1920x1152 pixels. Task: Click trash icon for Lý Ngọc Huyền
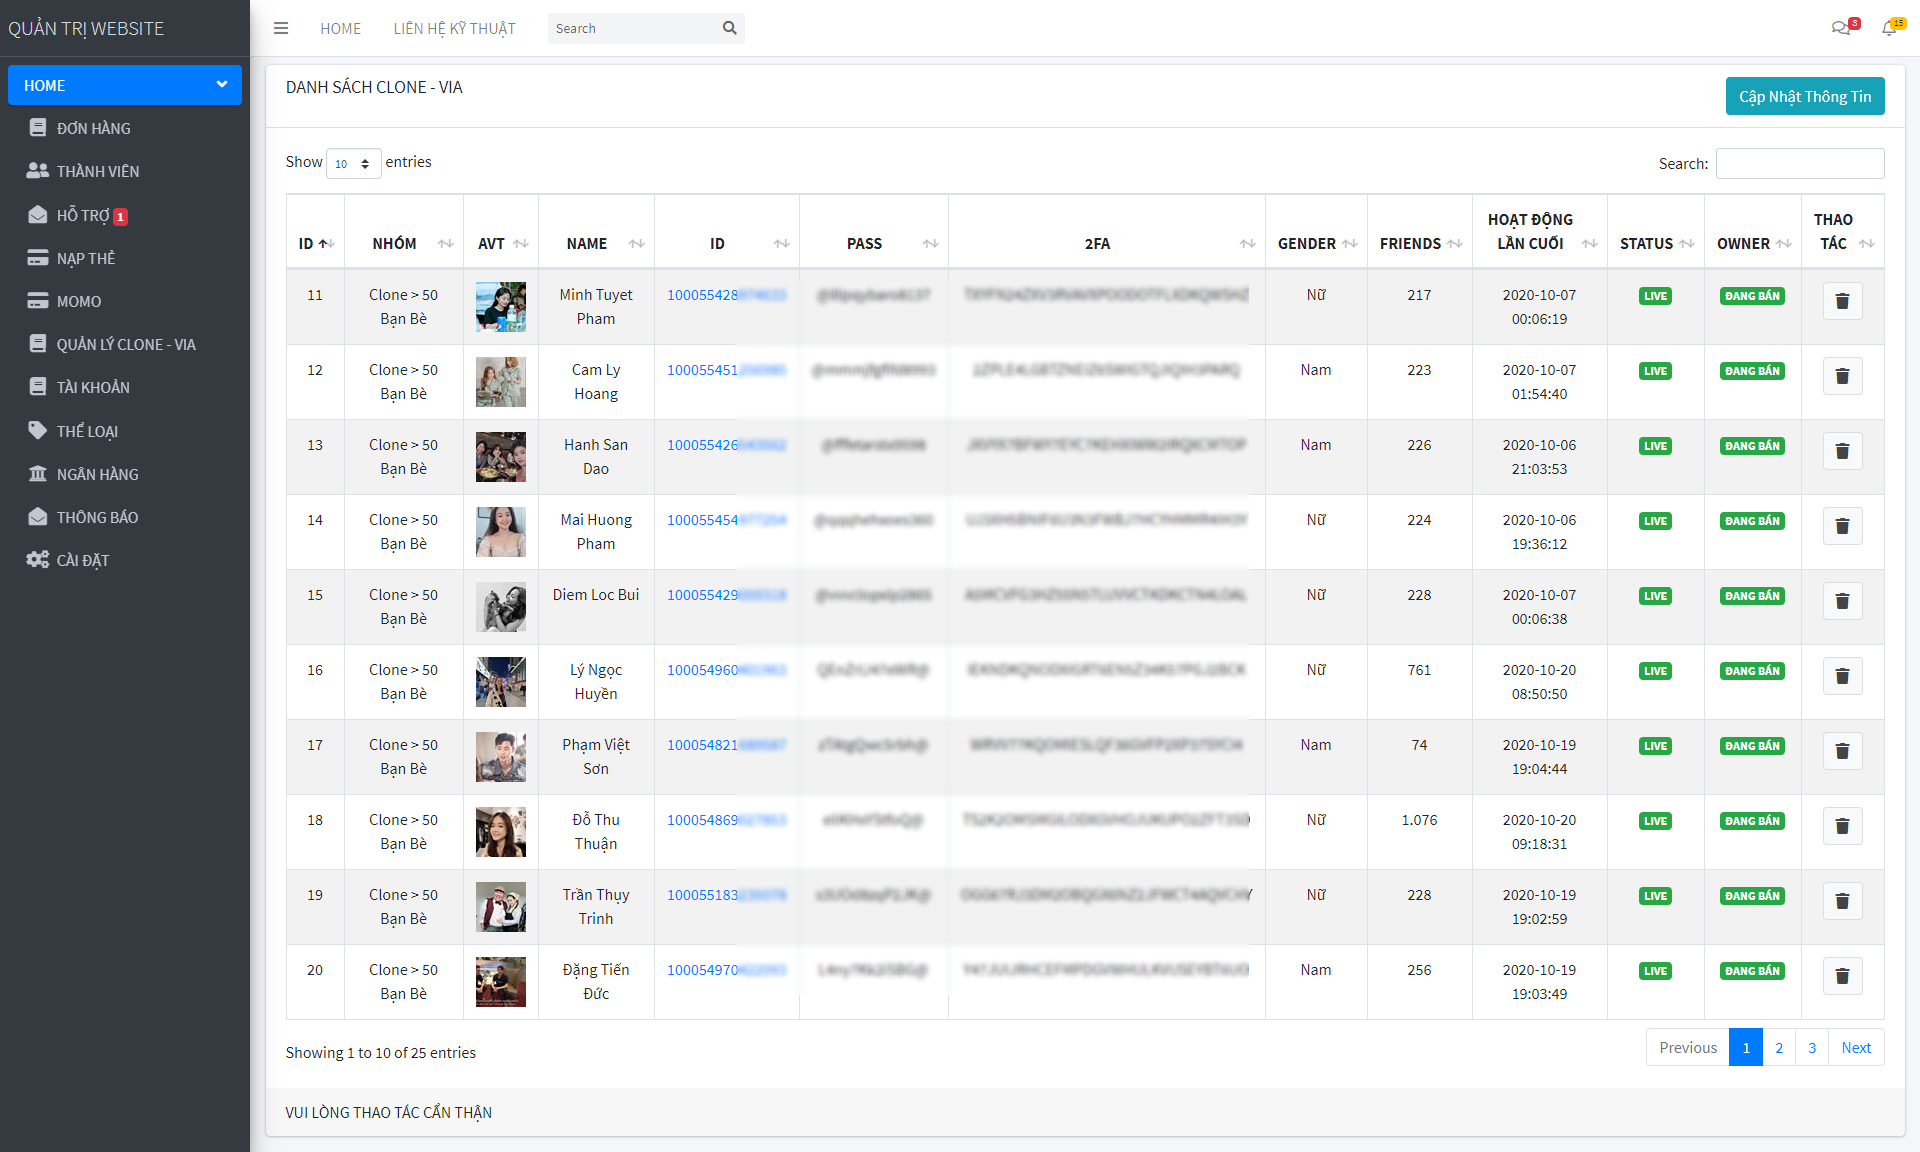point(1842,676)
